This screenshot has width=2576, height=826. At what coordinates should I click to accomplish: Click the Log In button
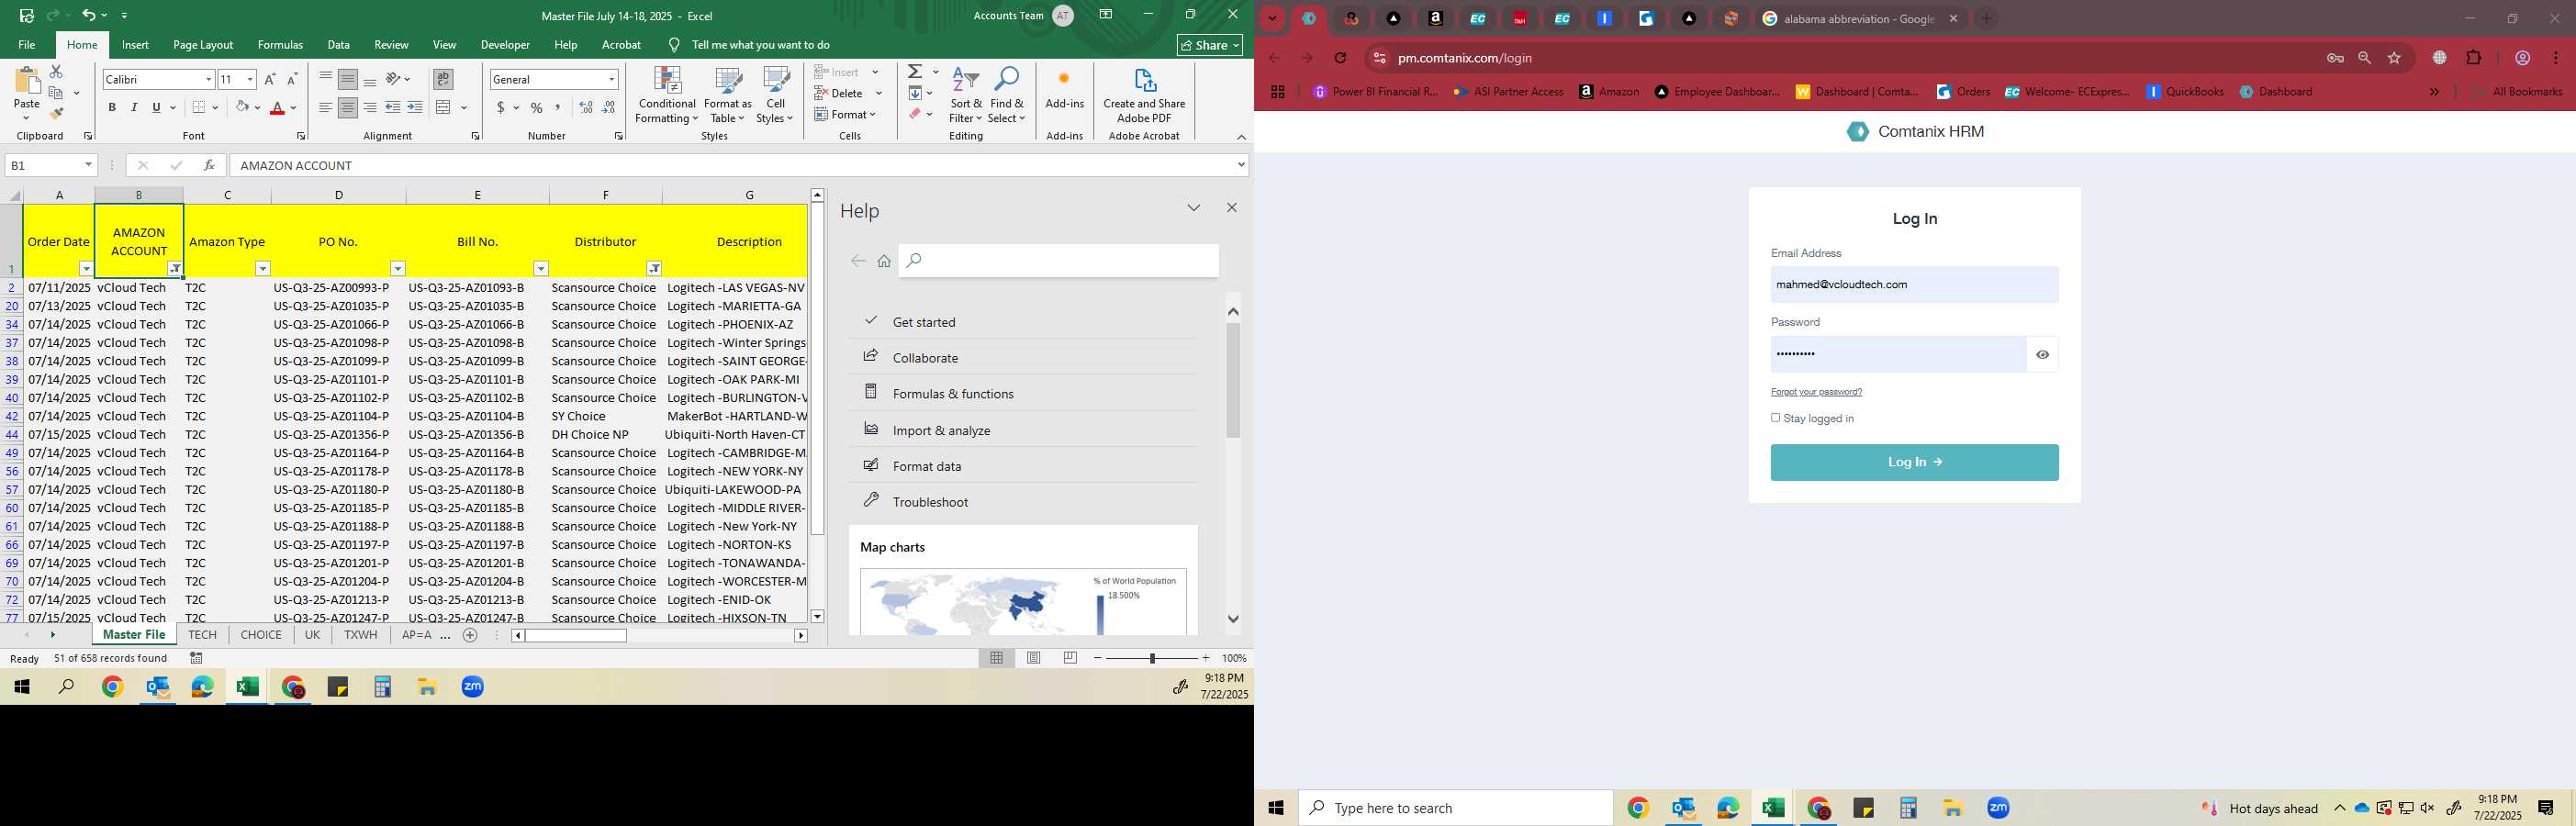coord(1914,462)
